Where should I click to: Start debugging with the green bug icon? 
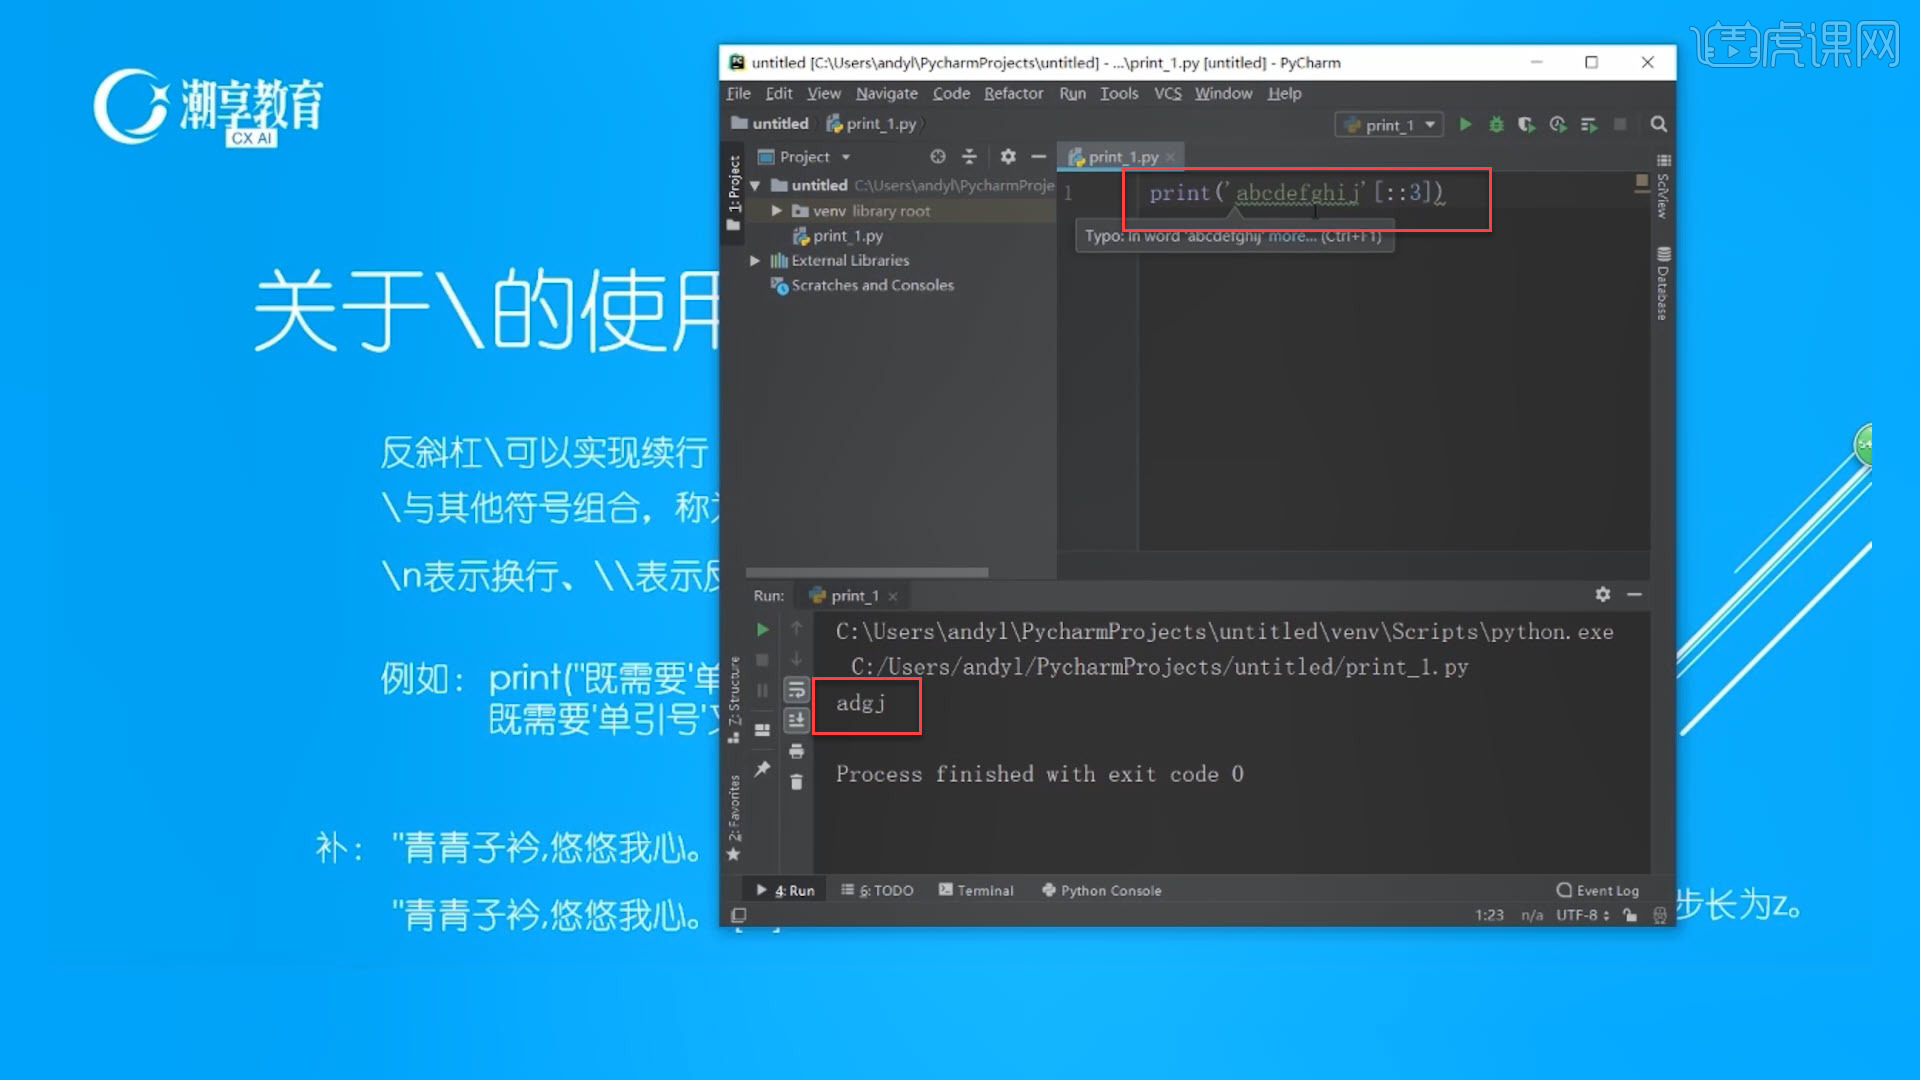(1496, 124)
